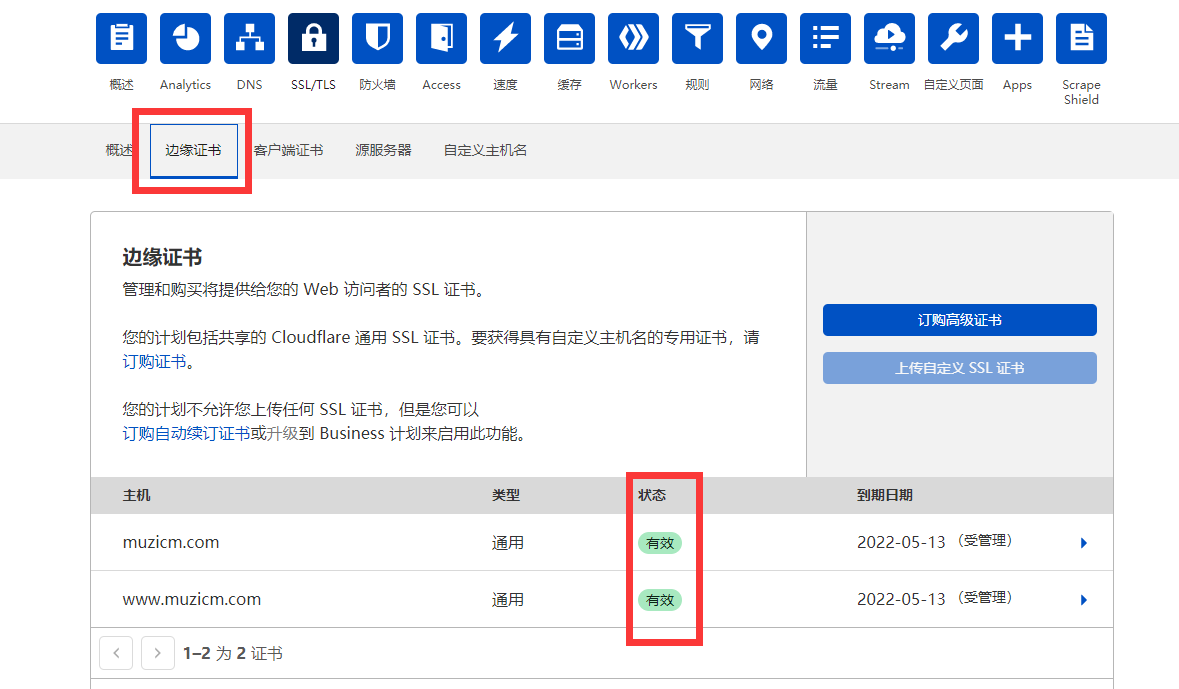Expand the muzicm.com certificate row arrow

click(1084, 543)
